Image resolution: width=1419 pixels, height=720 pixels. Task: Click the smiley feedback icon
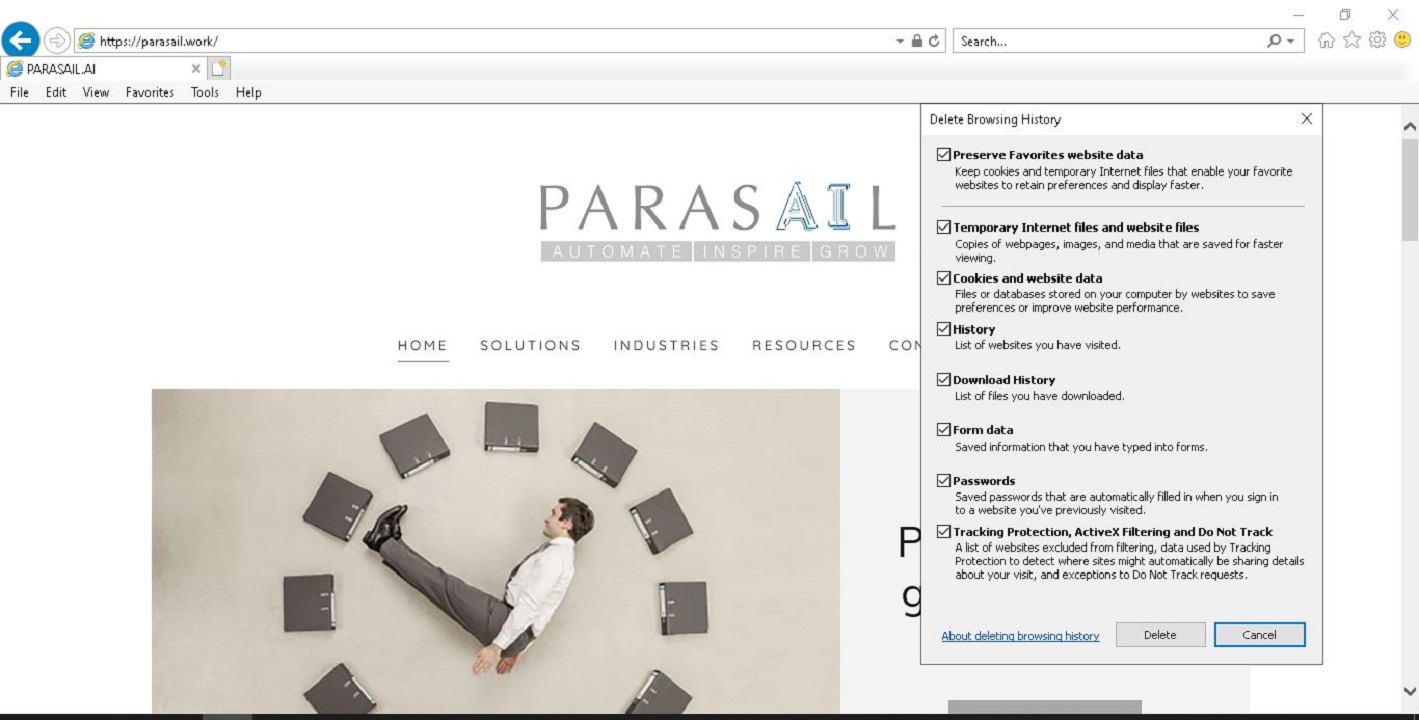point(1402,40)
